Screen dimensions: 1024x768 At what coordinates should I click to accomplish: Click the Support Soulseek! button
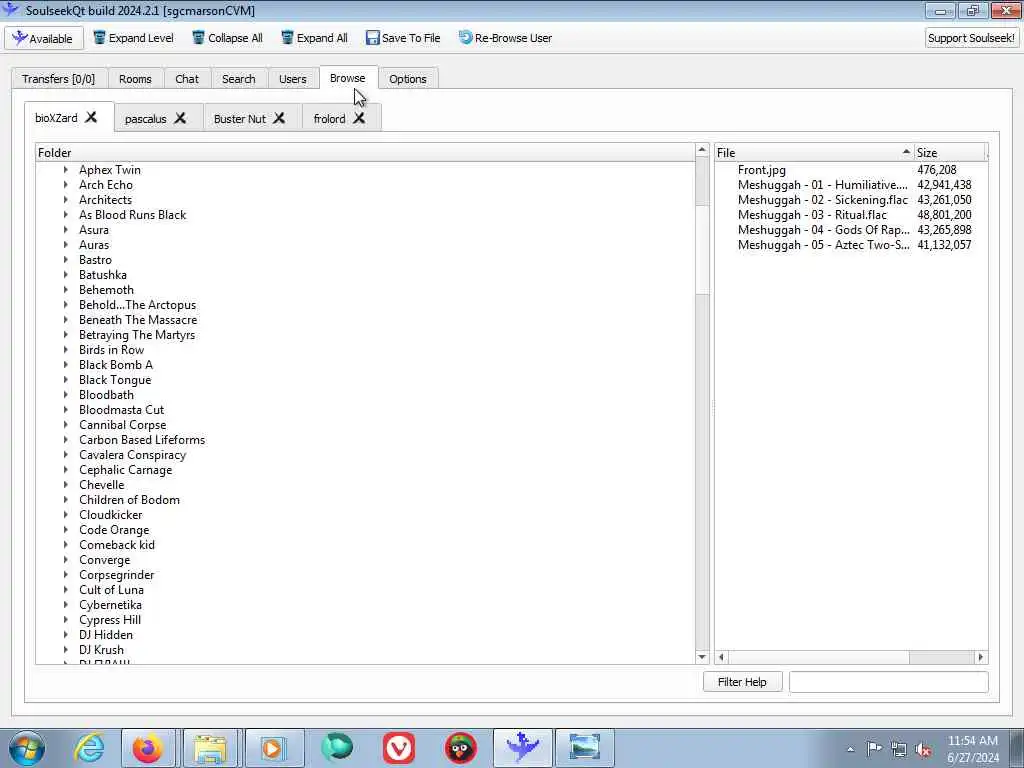tap(972, 38)
